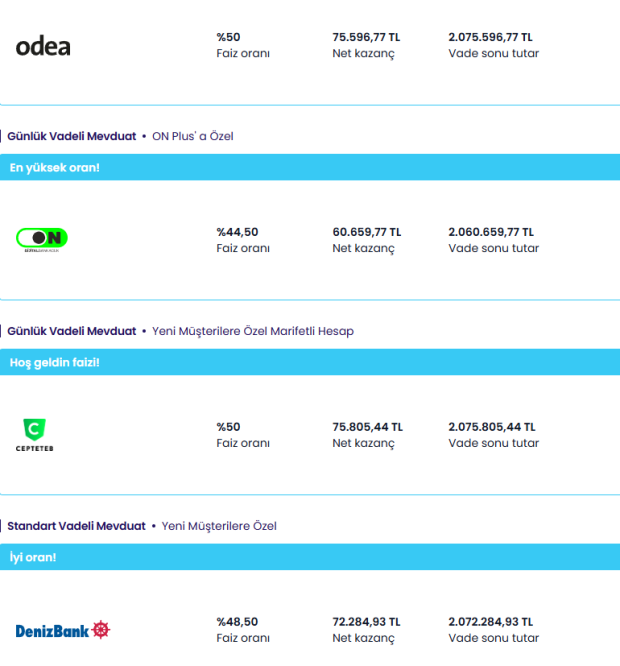
Task: Click odea's 2.075.596,77 TL maturity amount
Action: click(x=491, y=37)
